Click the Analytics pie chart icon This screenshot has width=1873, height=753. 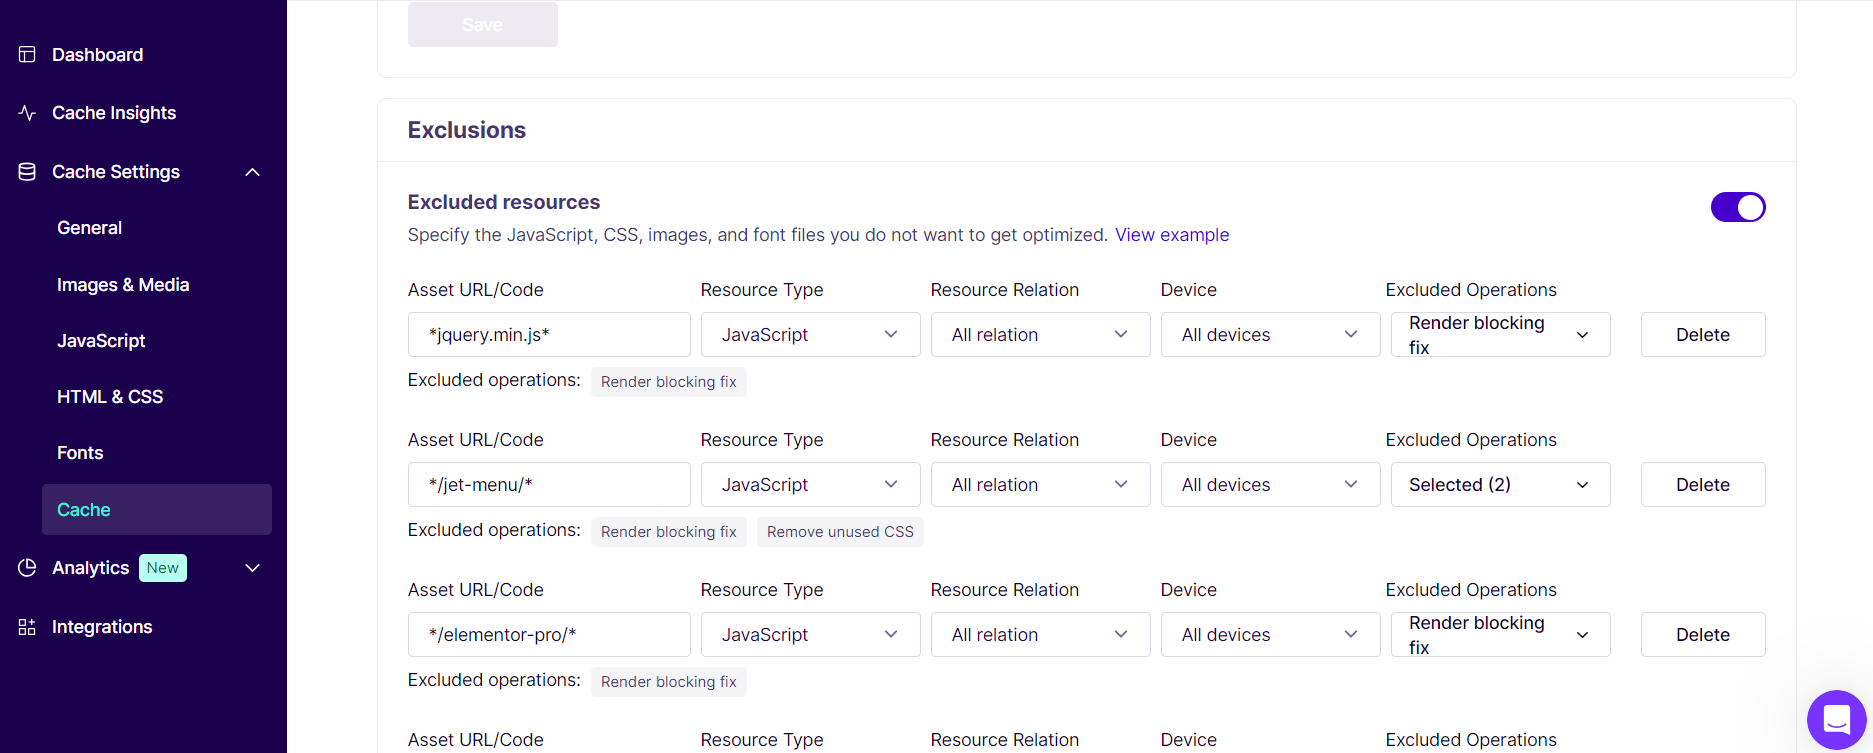coord(27,568)
